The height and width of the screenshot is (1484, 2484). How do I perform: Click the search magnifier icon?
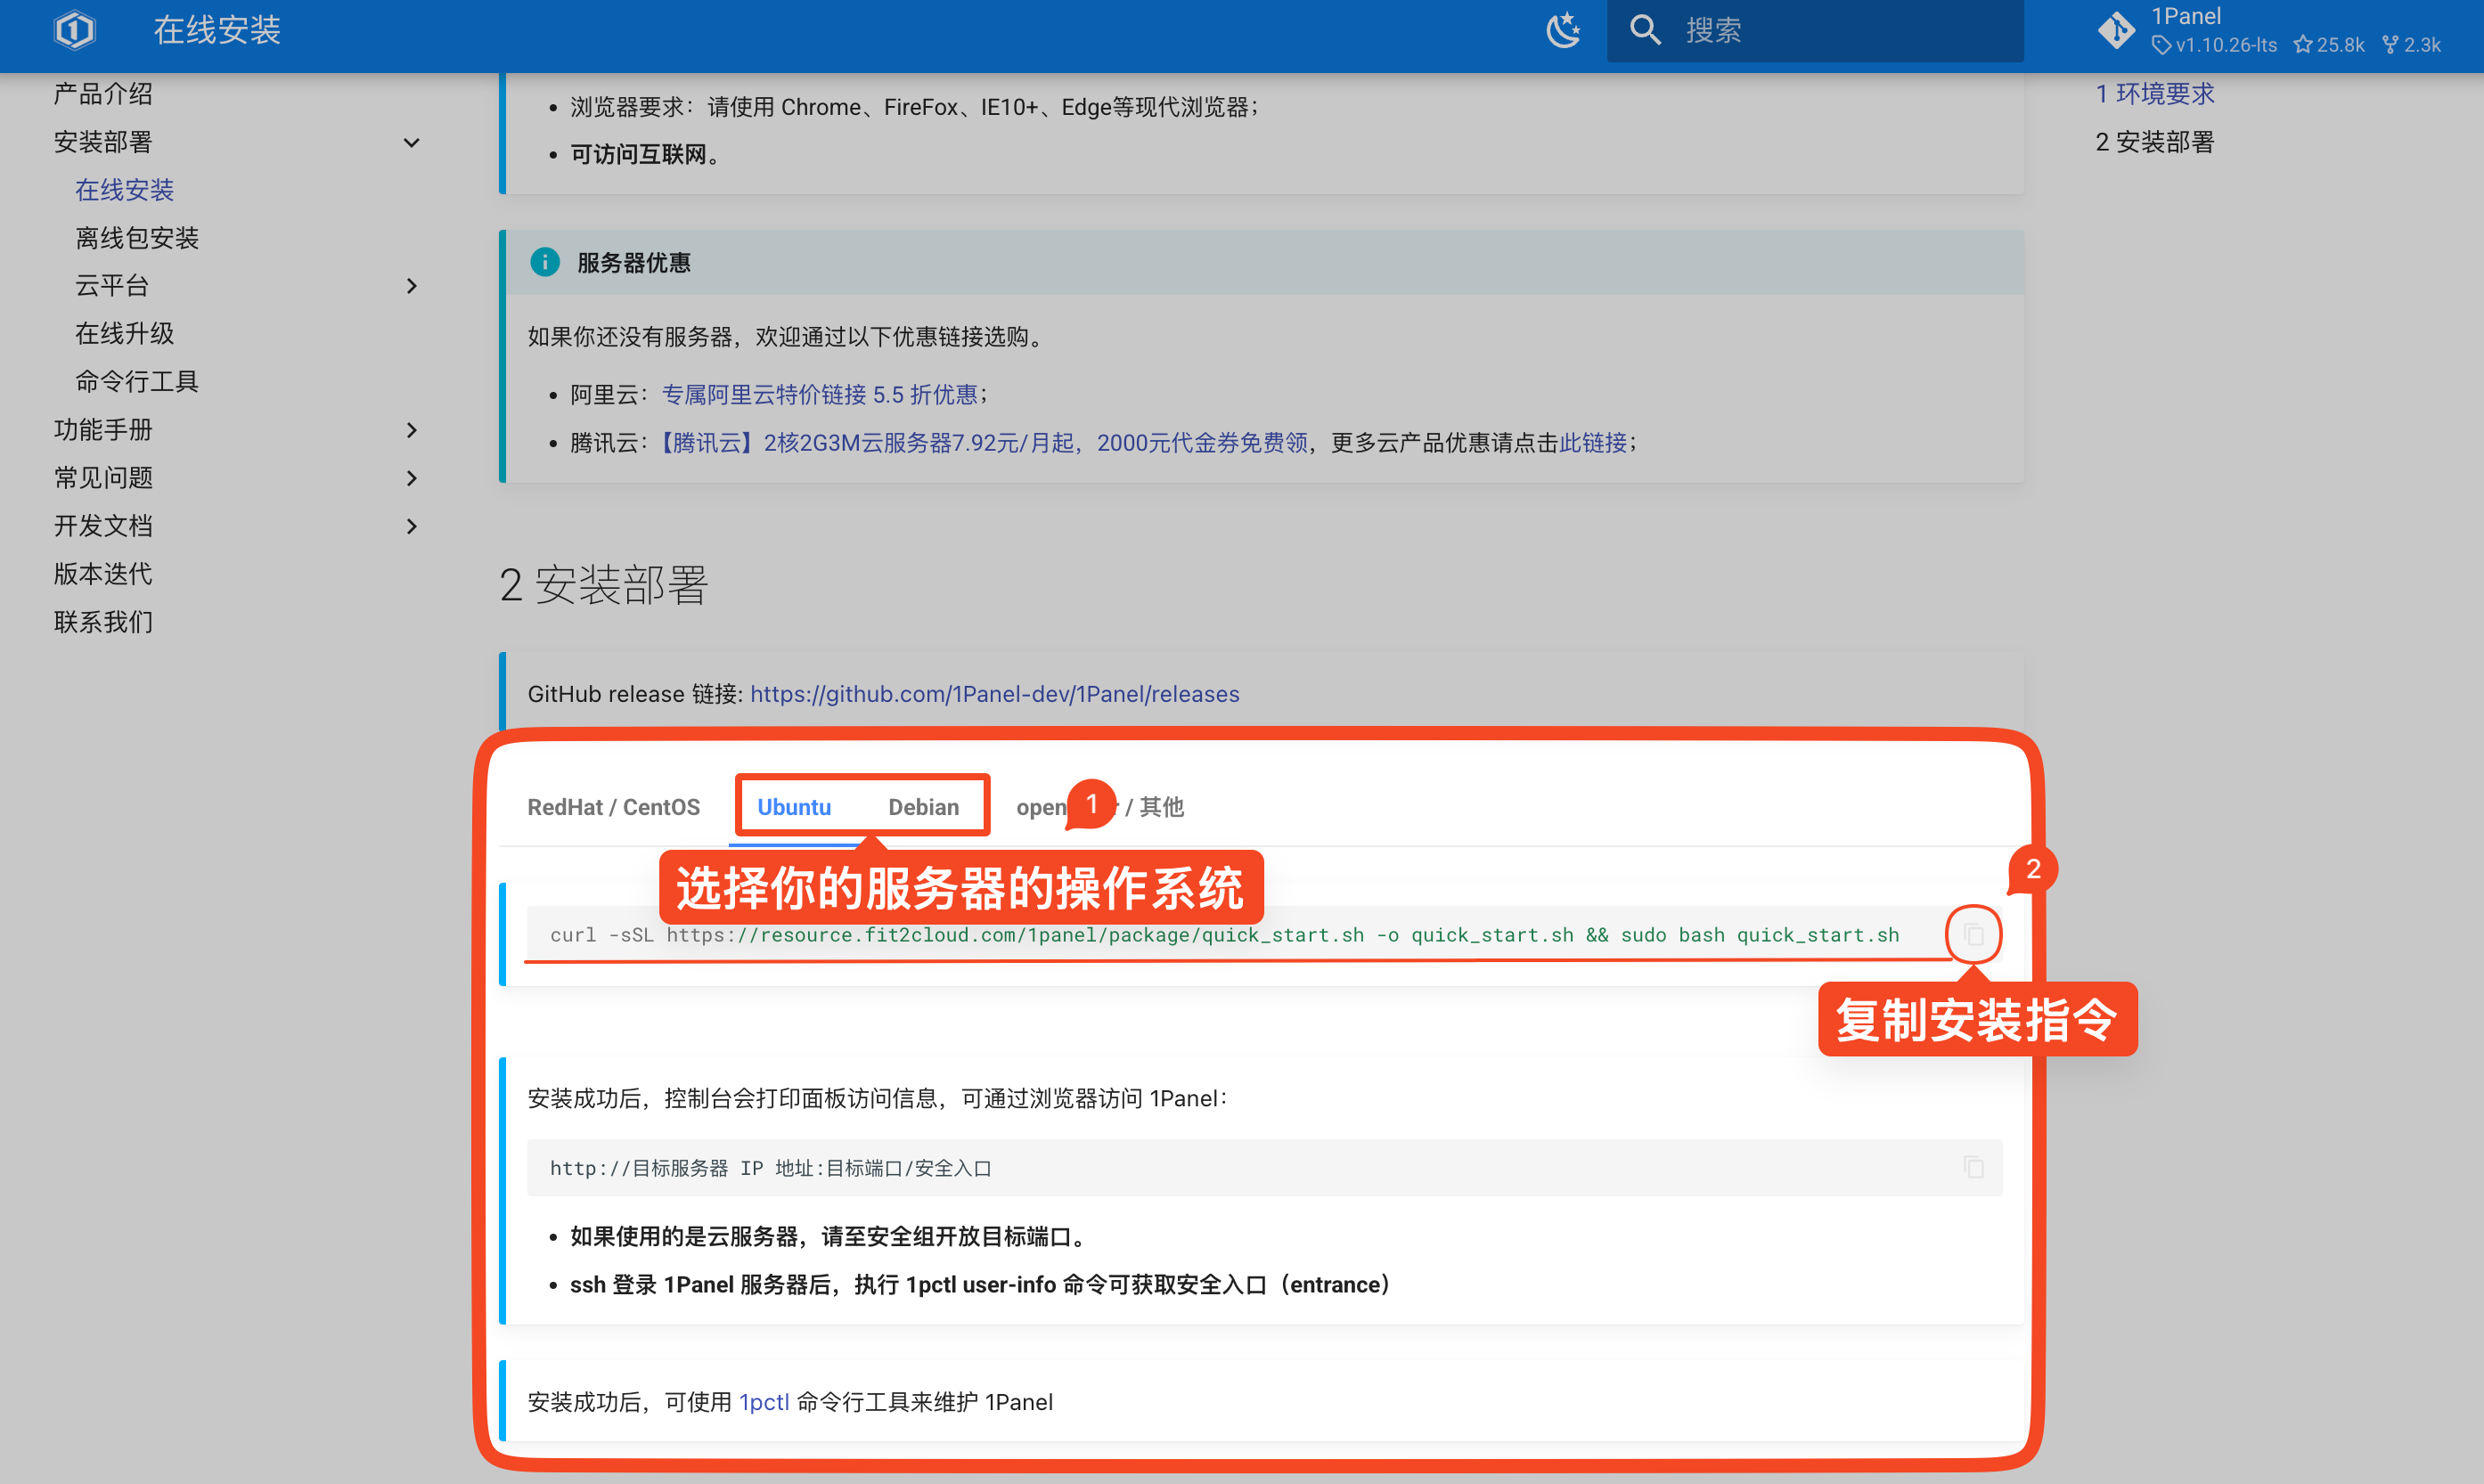point(1645,30)
